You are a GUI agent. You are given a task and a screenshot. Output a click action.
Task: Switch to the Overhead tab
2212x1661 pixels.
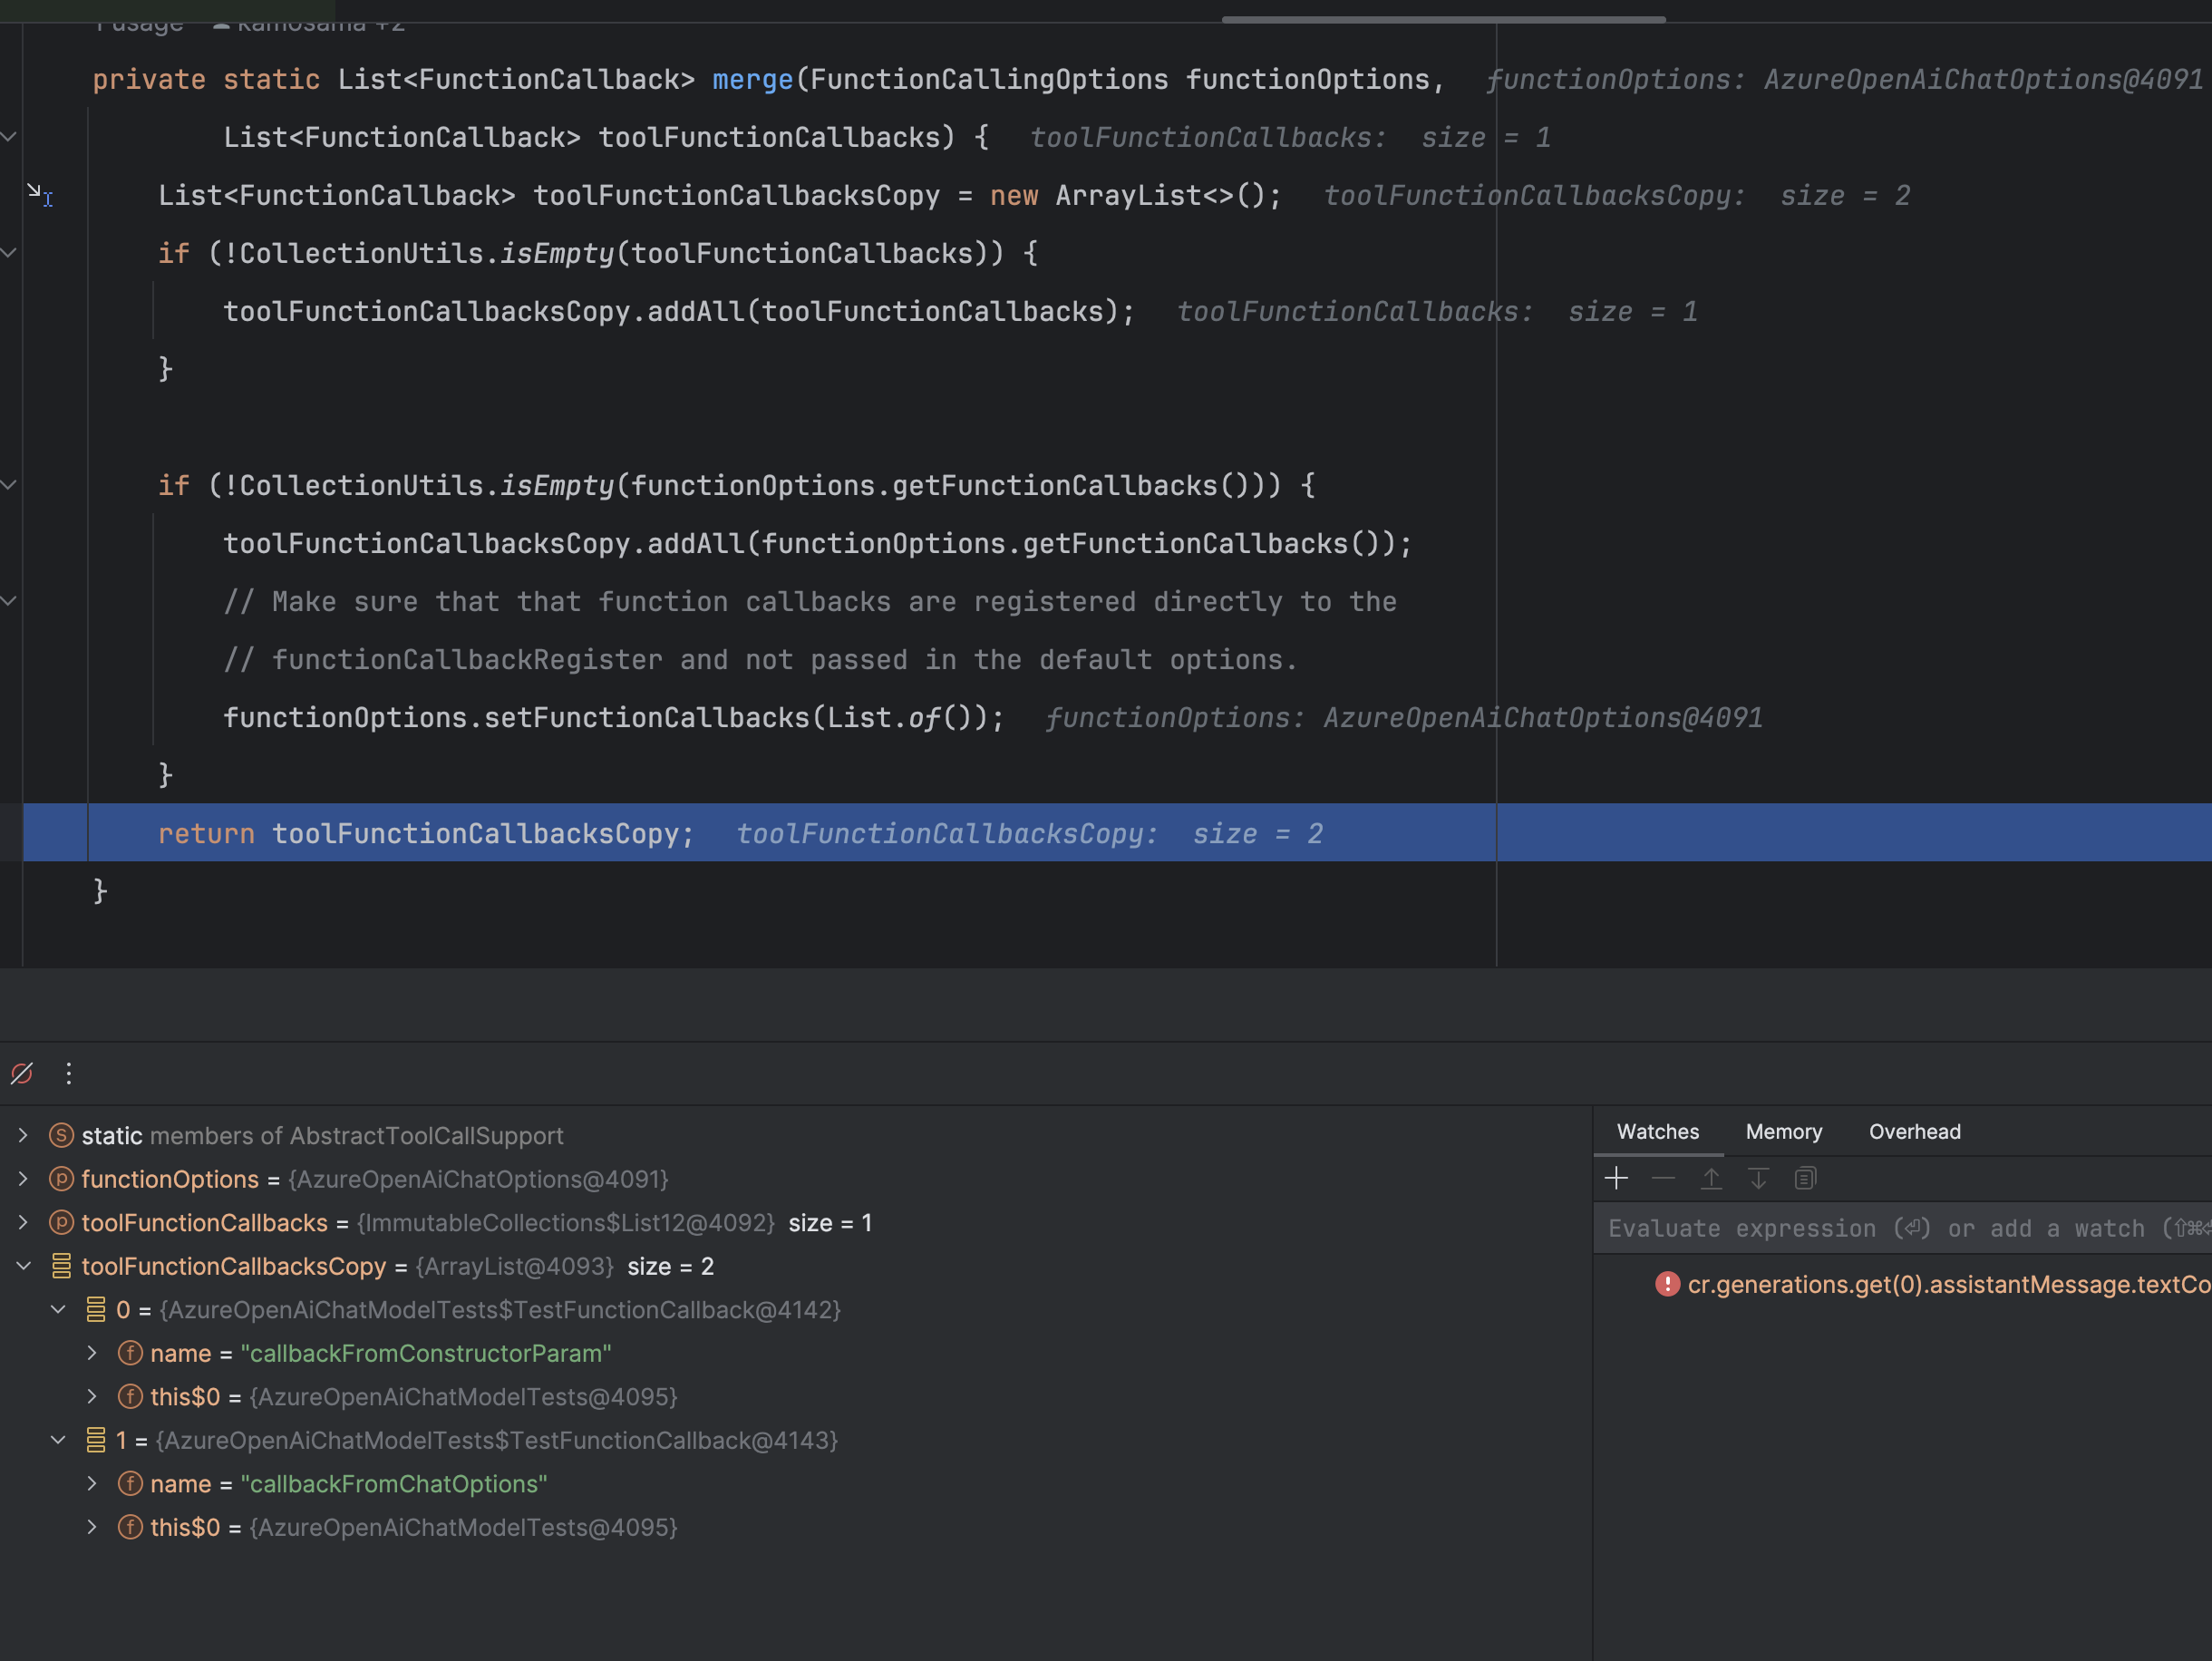(x=1915, y=1131)
